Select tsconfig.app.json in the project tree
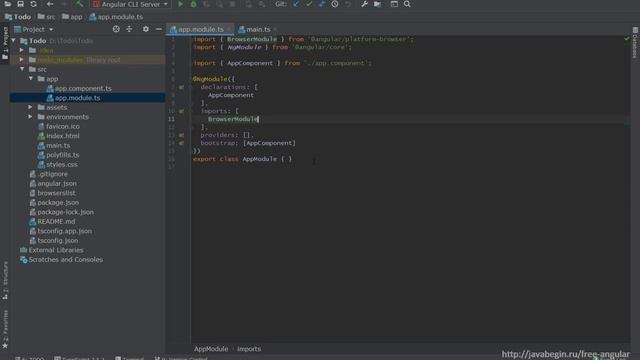Viewport: 640px width, 360px height. [64, 231]
